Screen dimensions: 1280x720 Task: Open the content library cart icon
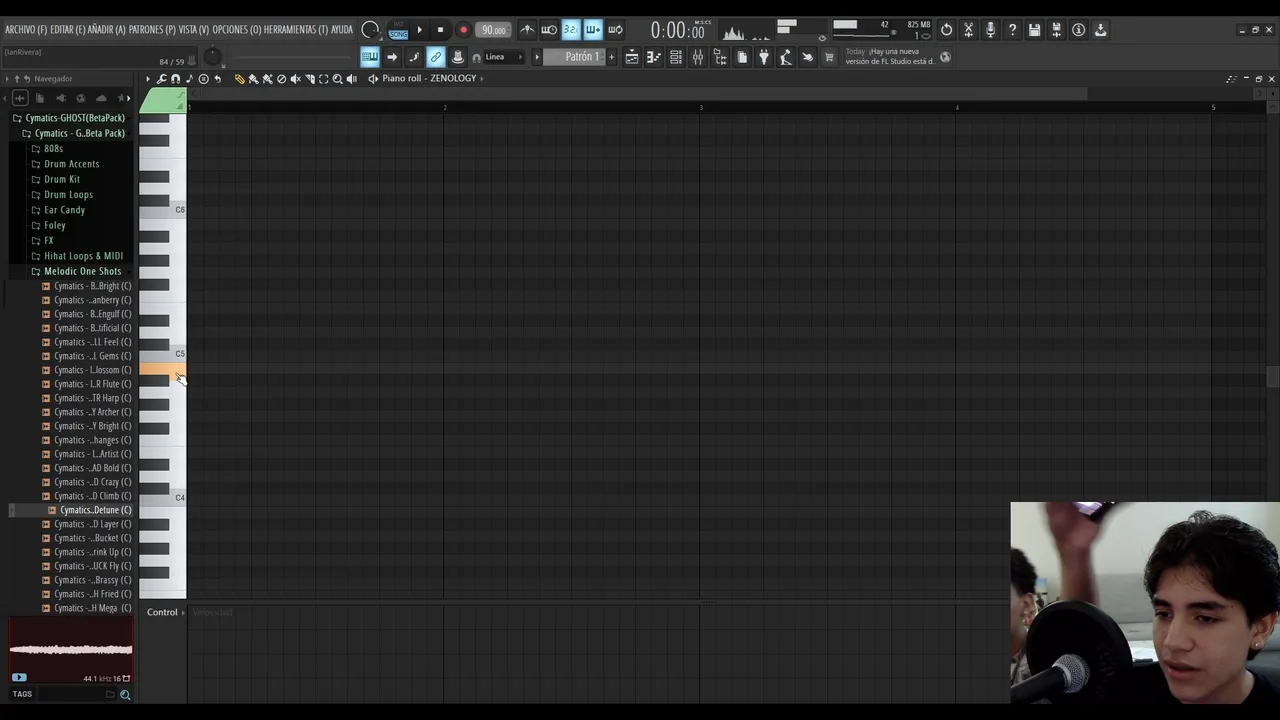829,57
